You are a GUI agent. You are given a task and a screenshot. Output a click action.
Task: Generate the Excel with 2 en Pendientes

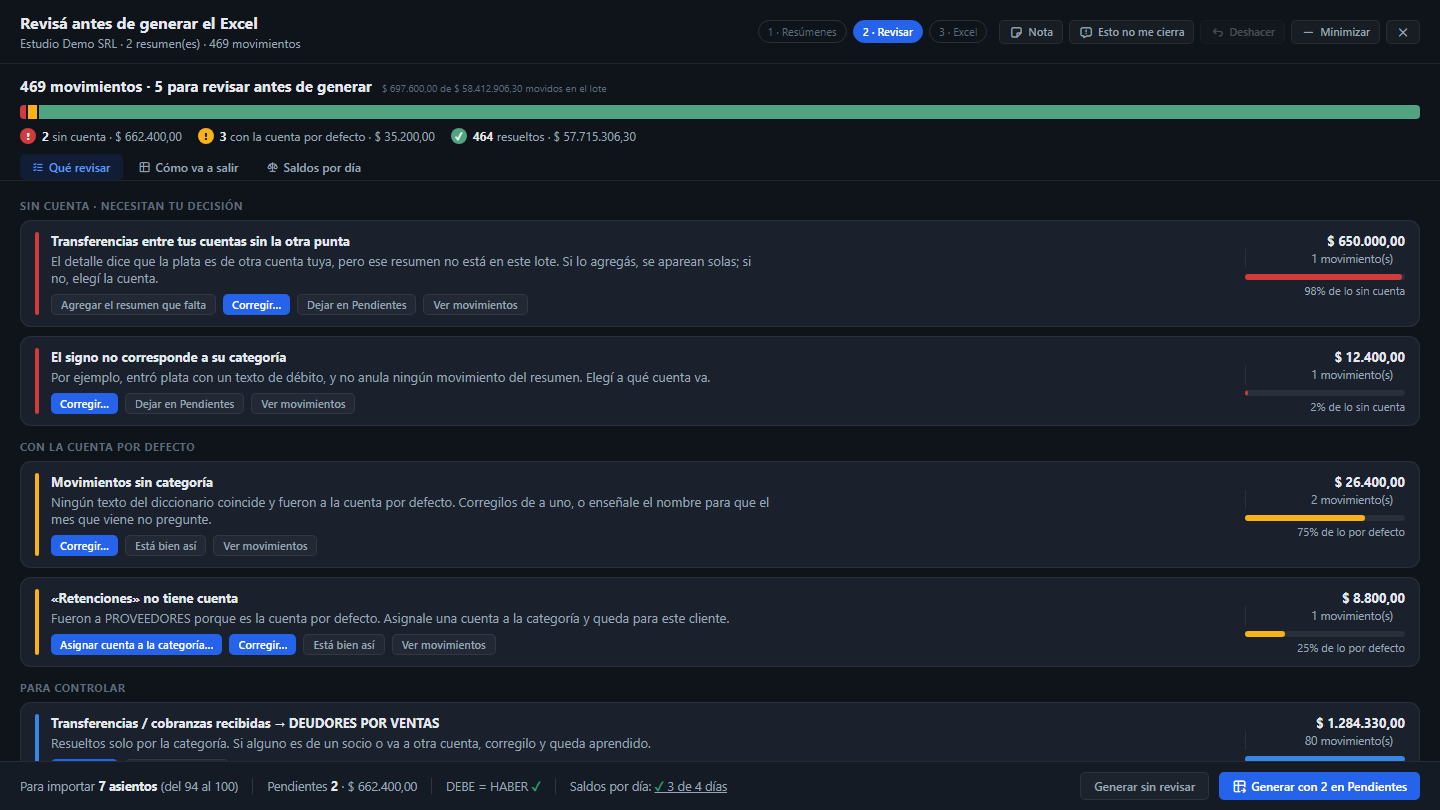point(1319,787)
